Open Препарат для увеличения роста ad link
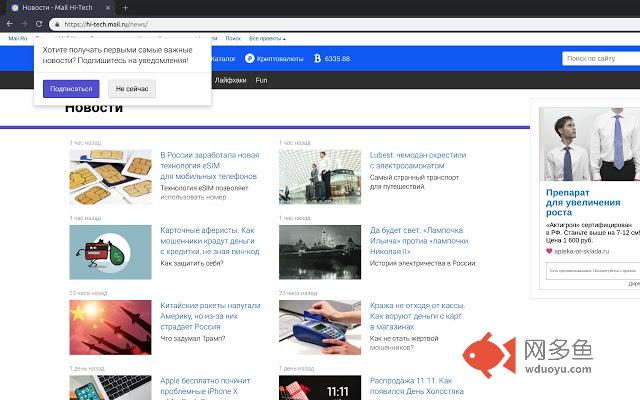The height and width of the screenshot is (400, 640). [583, 202]
